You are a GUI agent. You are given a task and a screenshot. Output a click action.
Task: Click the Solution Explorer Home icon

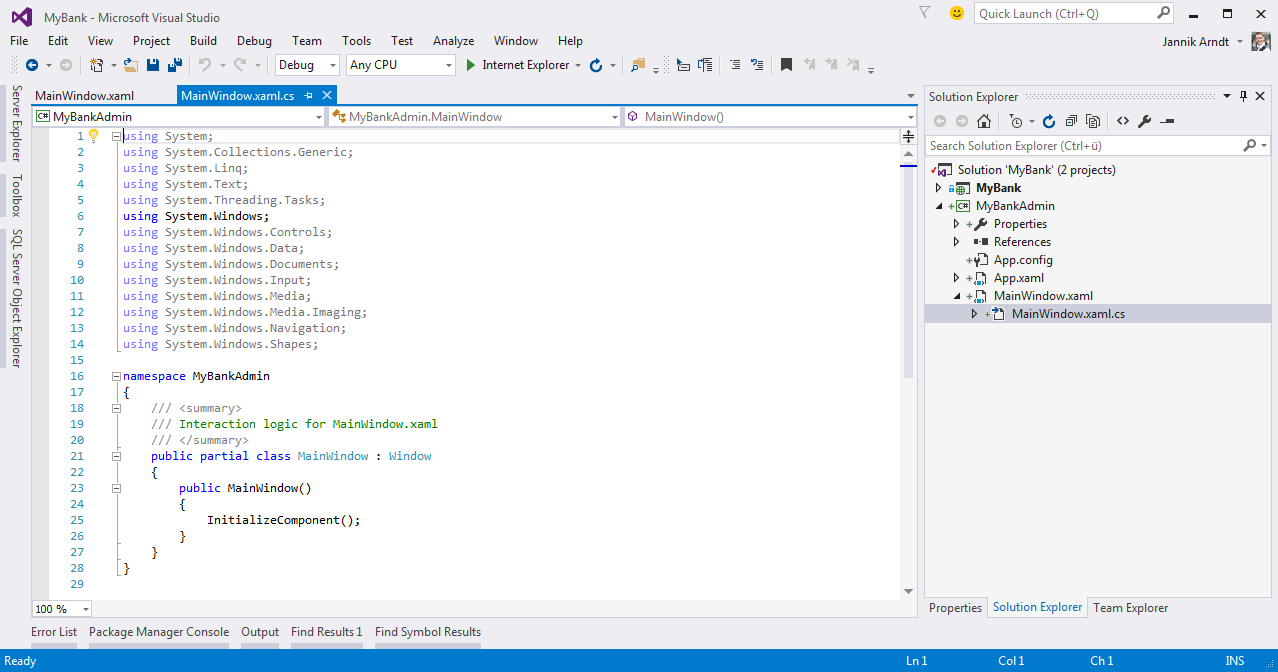coord(984,121)
